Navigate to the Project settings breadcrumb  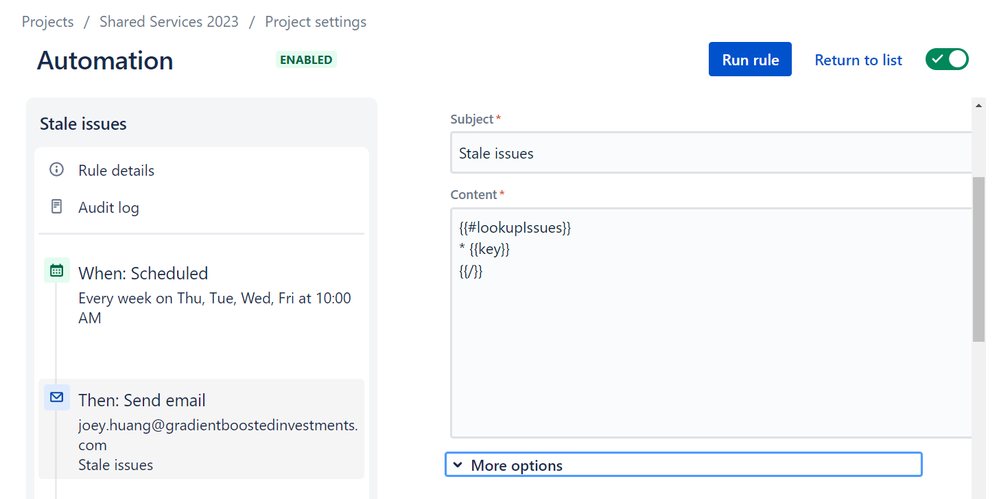pos(315,21)
